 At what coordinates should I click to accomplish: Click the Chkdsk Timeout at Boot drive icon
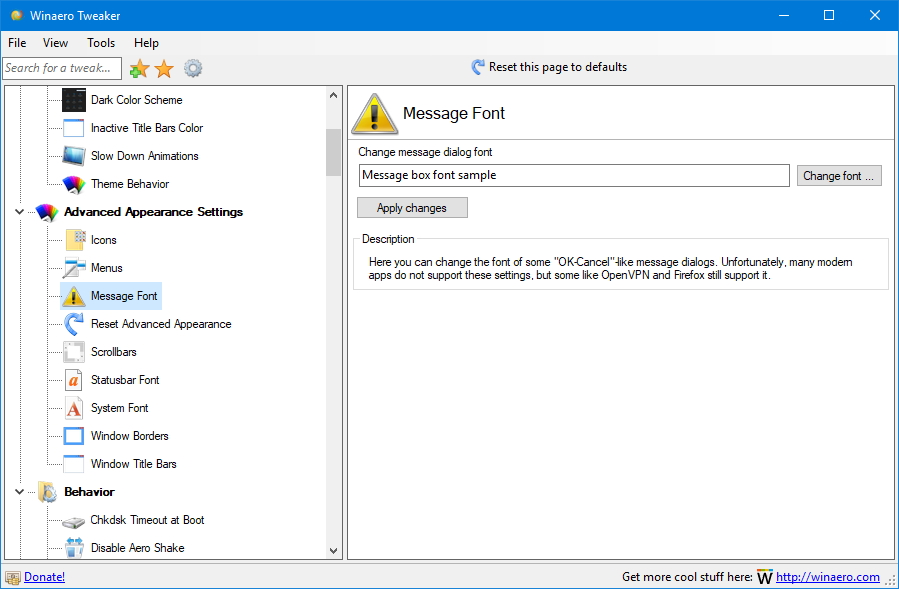click(x=73, y=521)
